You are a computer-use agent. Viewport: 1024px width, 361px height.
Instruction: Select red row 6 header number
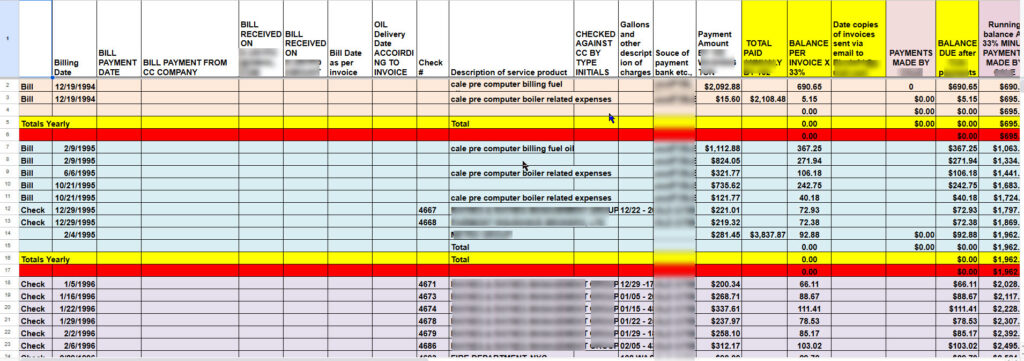[x=9, y=135]
